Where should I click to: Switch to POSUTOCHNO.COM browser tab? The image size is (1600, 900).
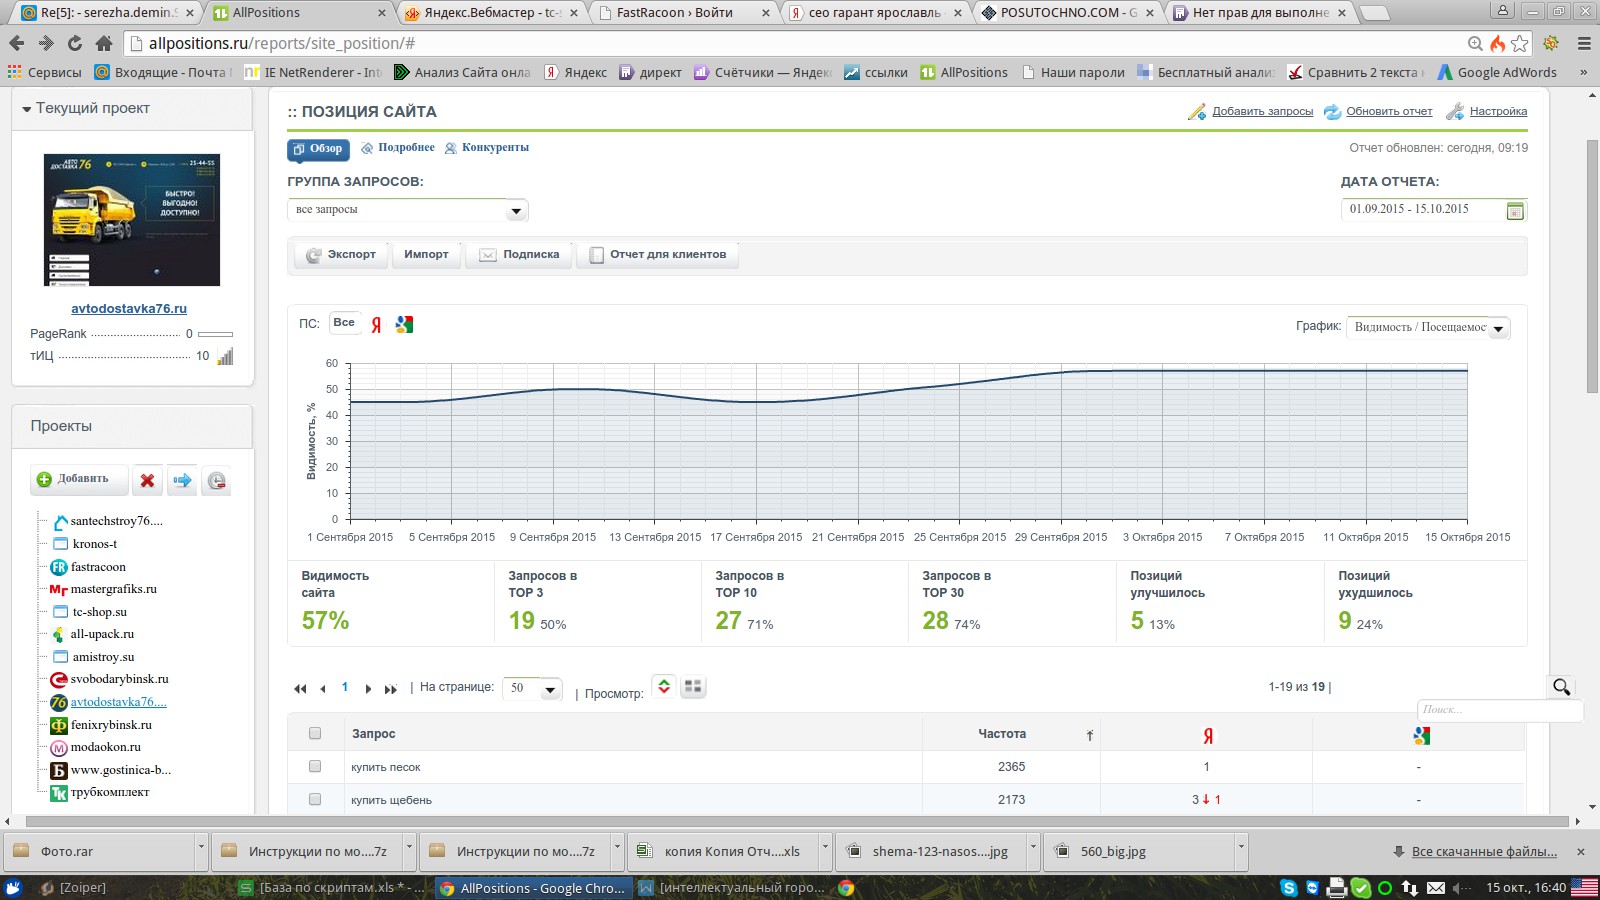tap(1068, 13)
